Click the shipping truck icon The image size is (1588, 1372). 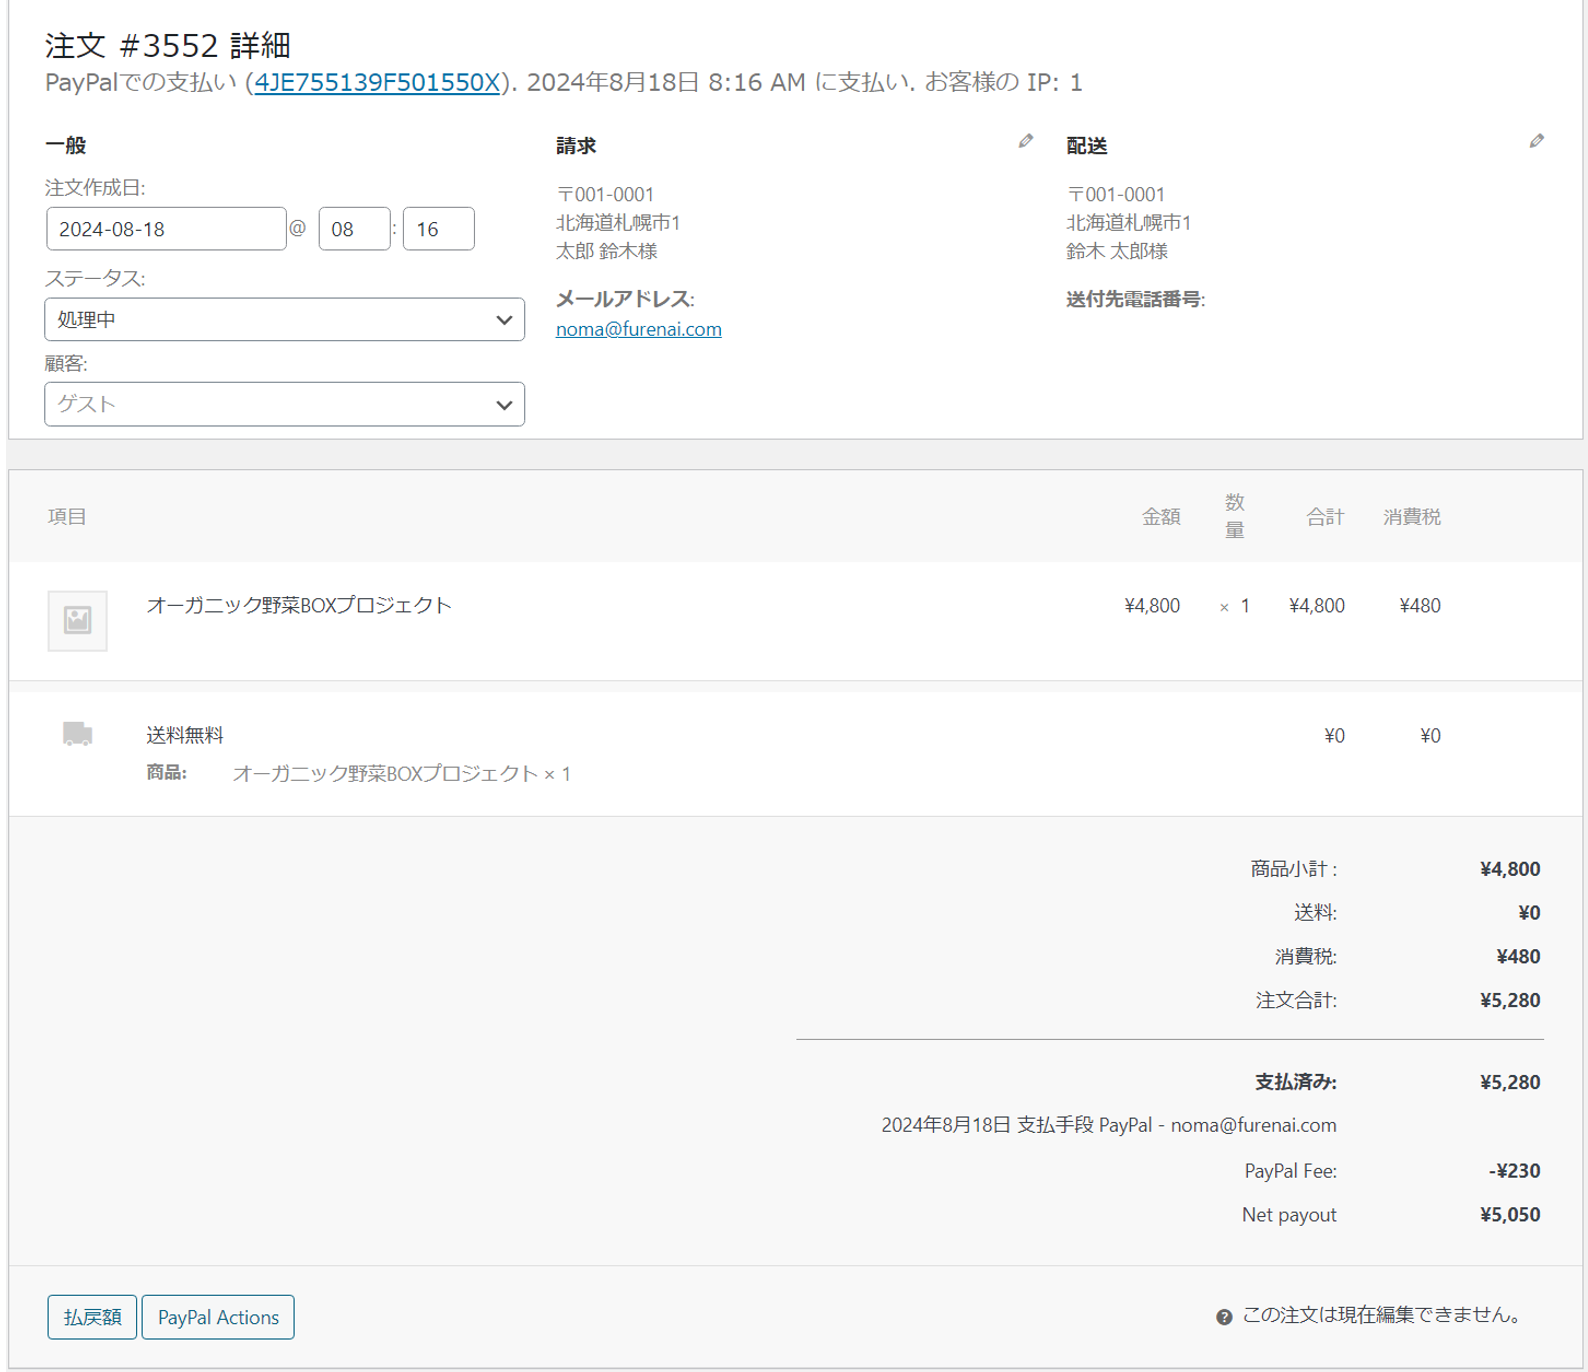tap(78, 734)
